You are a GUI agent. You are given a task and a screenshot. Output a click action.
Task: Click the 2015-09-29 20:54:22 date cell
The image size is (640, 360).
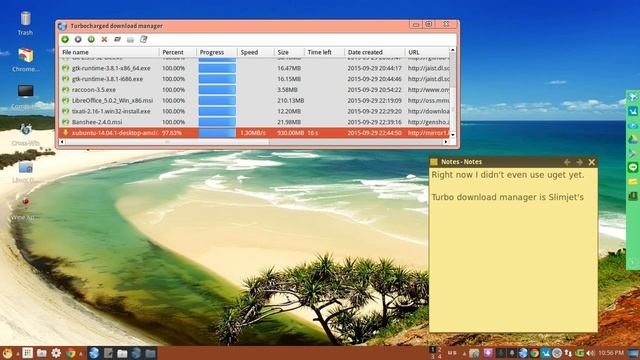(x=374, y=90)
